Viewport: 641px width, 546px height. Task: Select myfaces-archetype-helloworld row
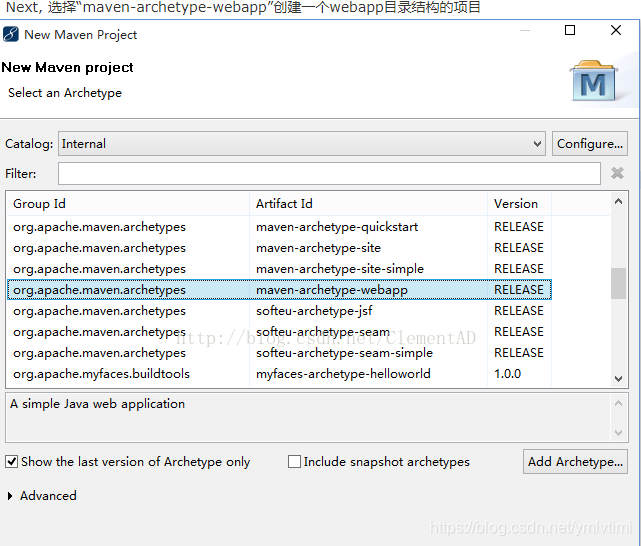[279, 374]
